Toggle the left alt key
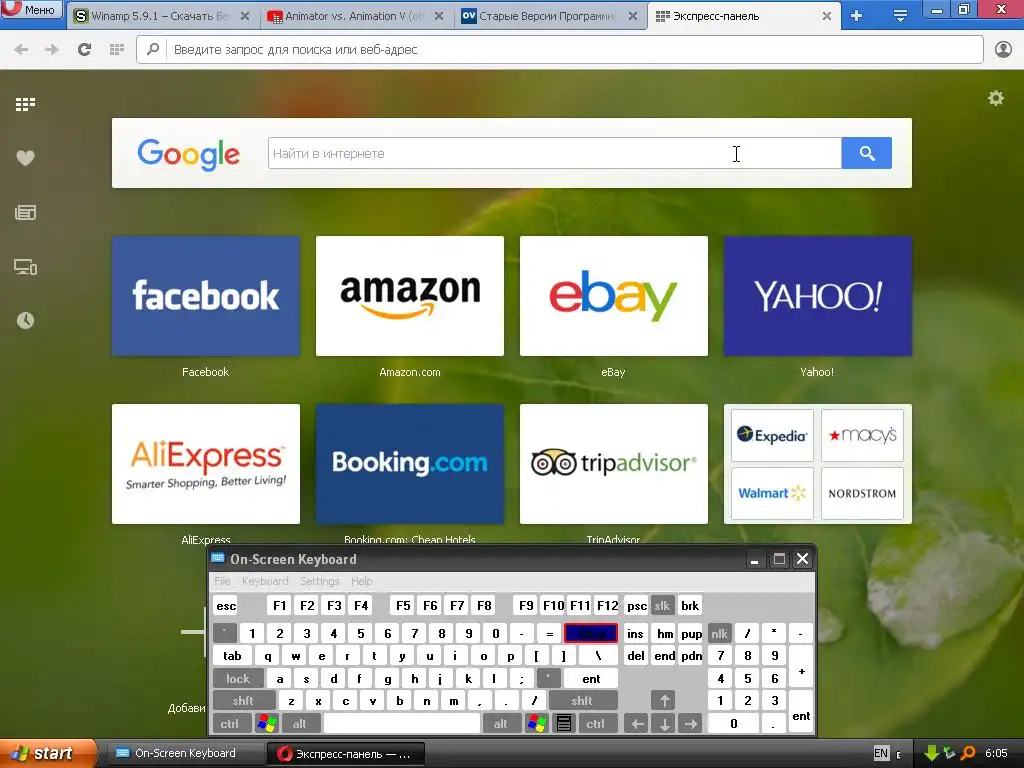The width and height of the screenshot is (1024, 768). coord(299,724)
